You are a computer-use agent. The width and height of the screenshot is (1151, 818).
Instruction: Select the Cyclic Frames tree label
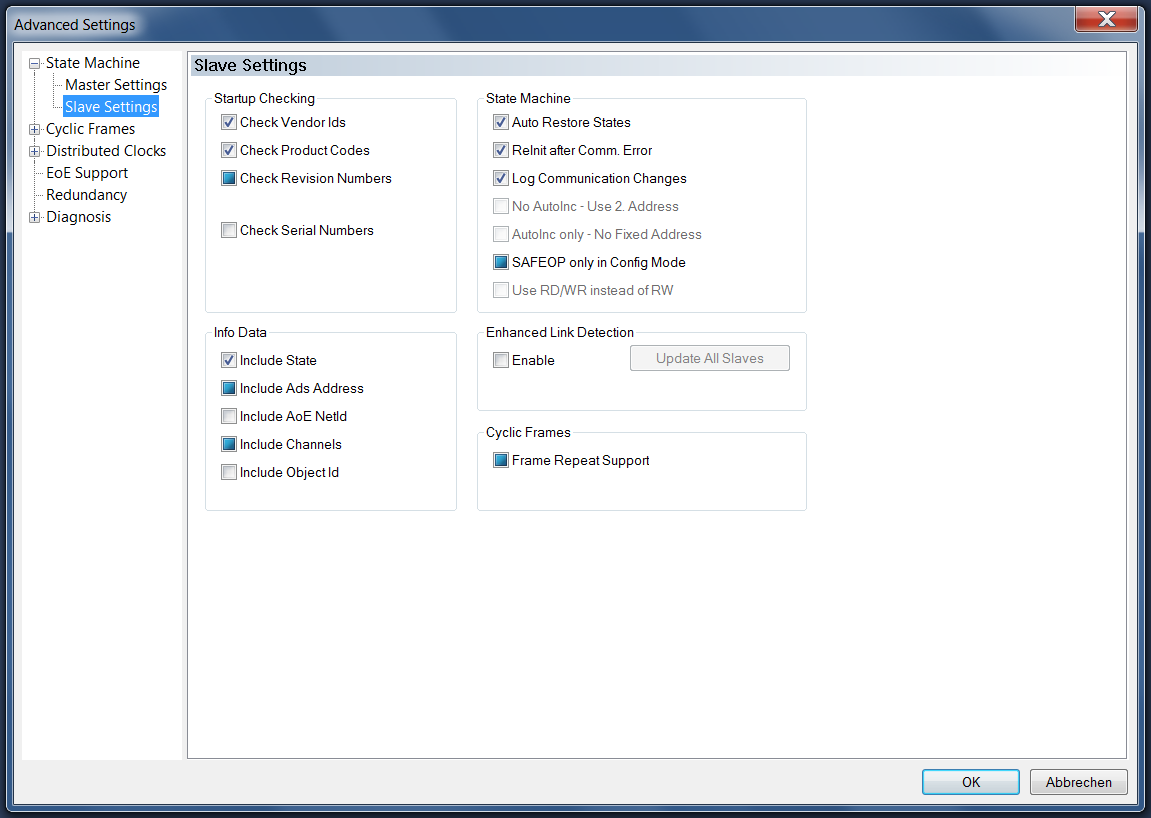[90, 129]
